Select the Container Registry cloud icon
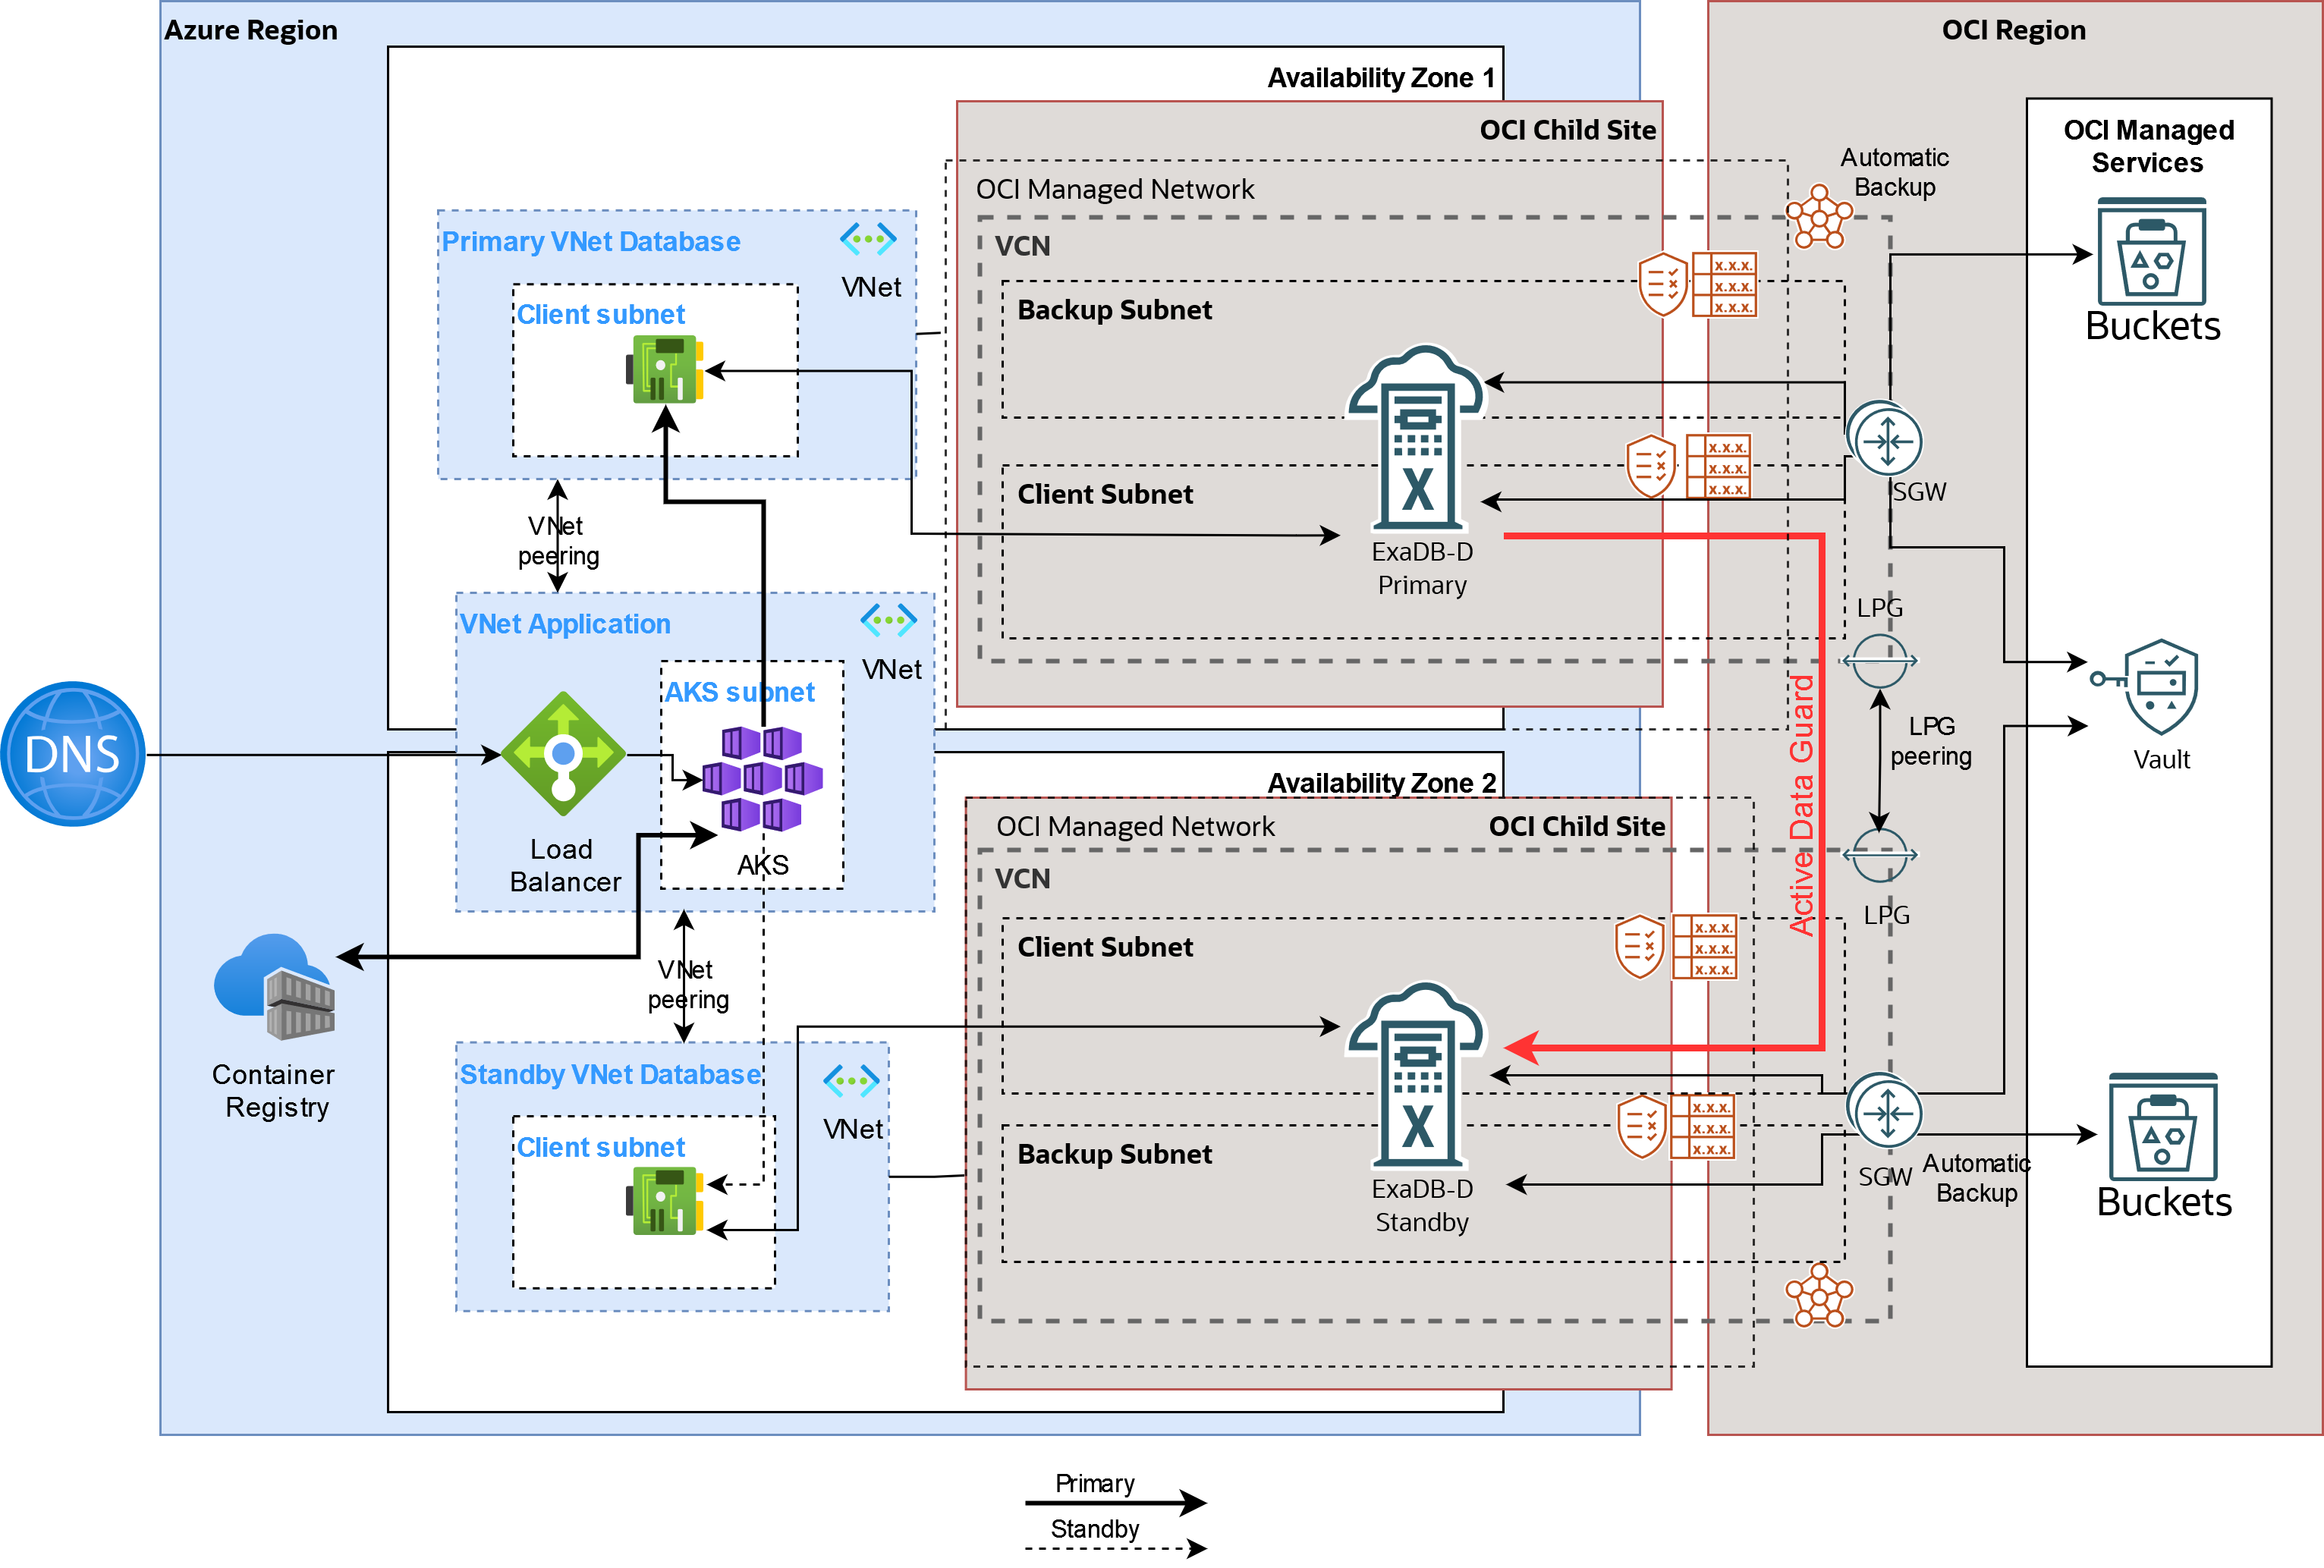Screen dimensions: 2324x1568 coord(275,987)
